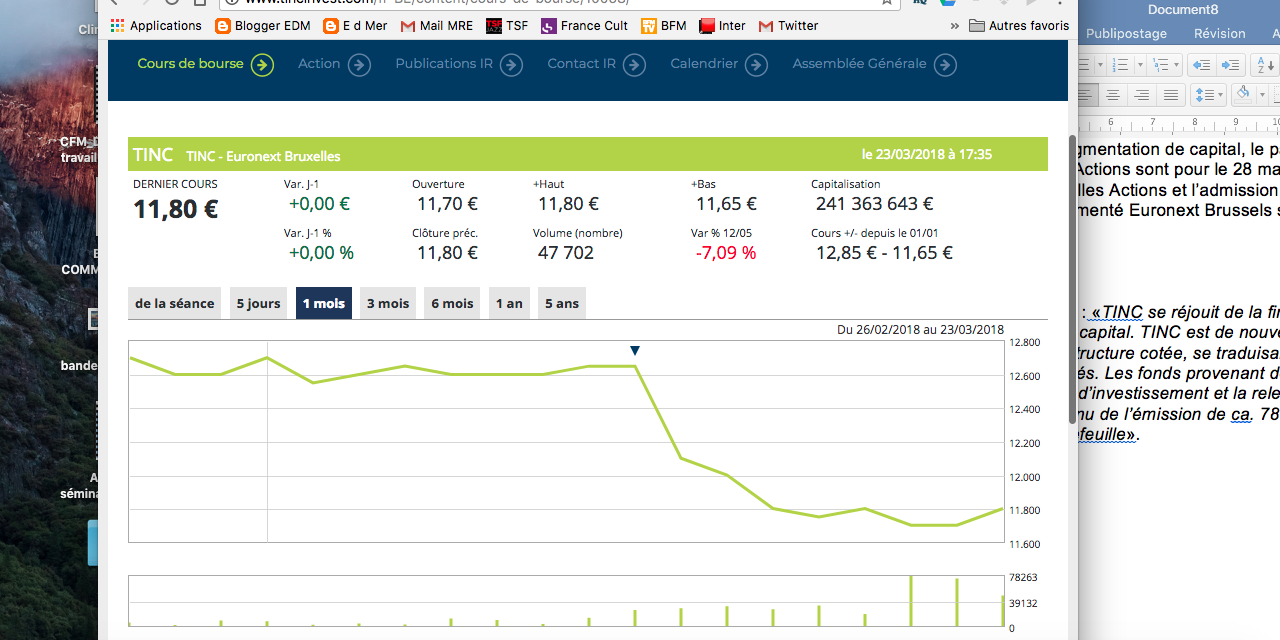Open the Publications IR navigation link
This screenshot has height=640, width=1280.
click(459, 65)
